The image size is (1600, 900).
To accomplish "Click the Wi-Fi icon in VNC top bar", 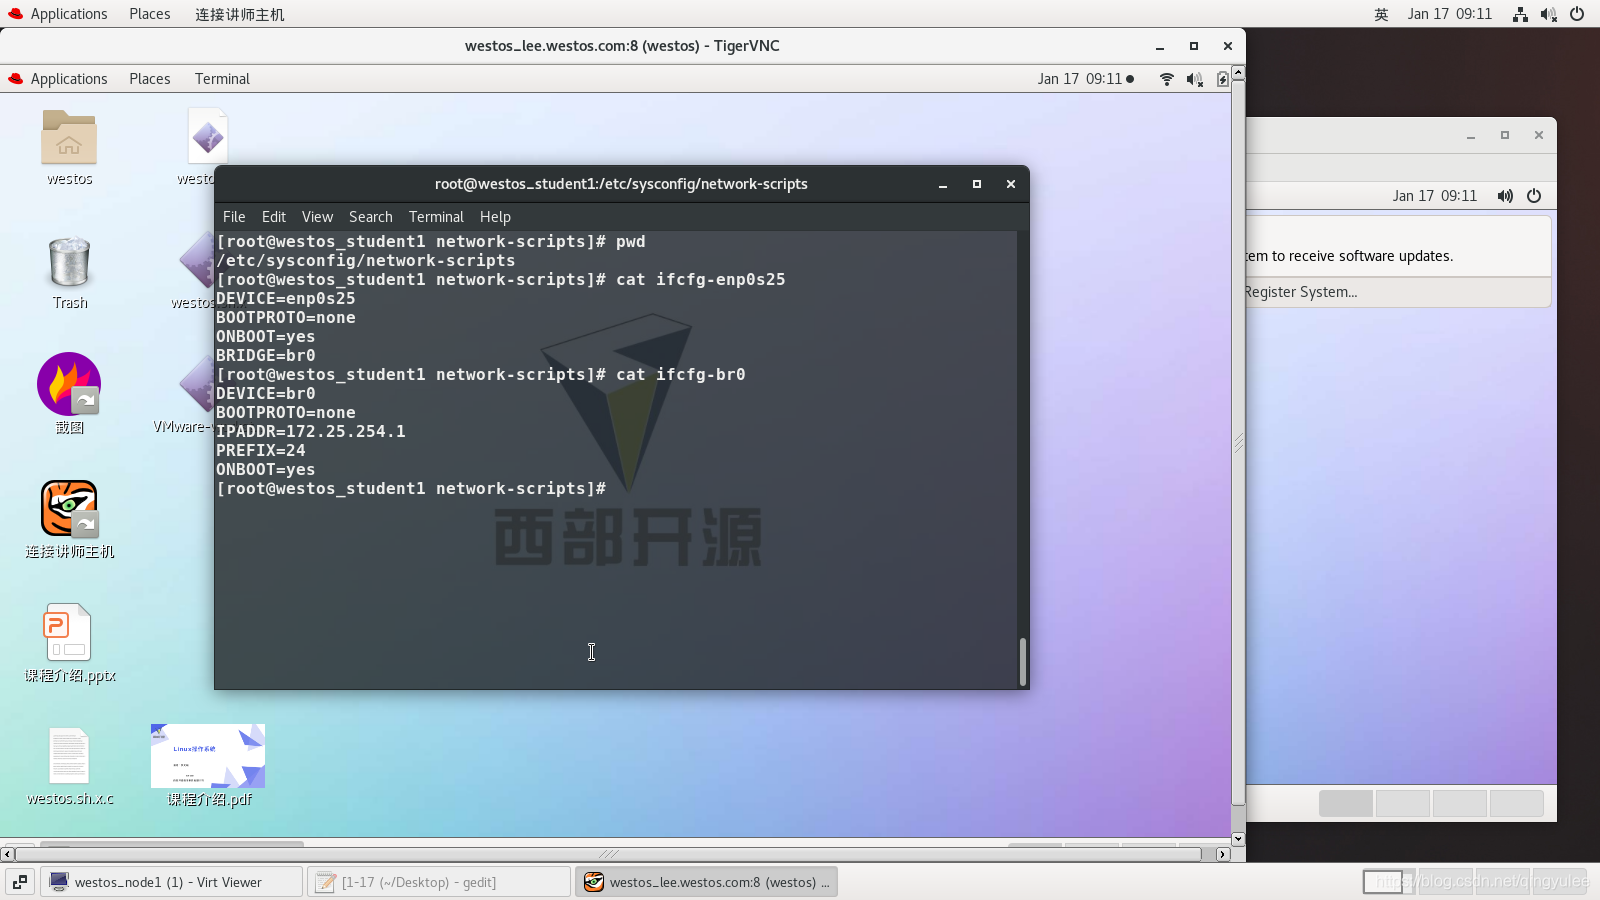I will (1166, 79).
